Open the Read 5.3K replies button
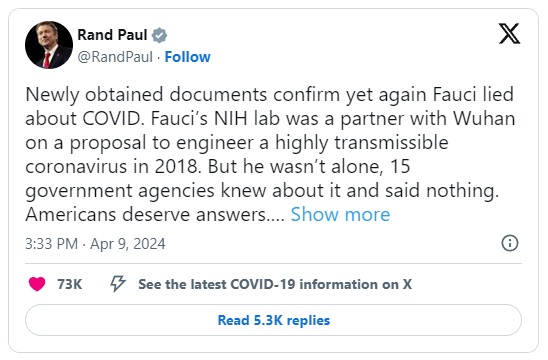 pos(273,320)
